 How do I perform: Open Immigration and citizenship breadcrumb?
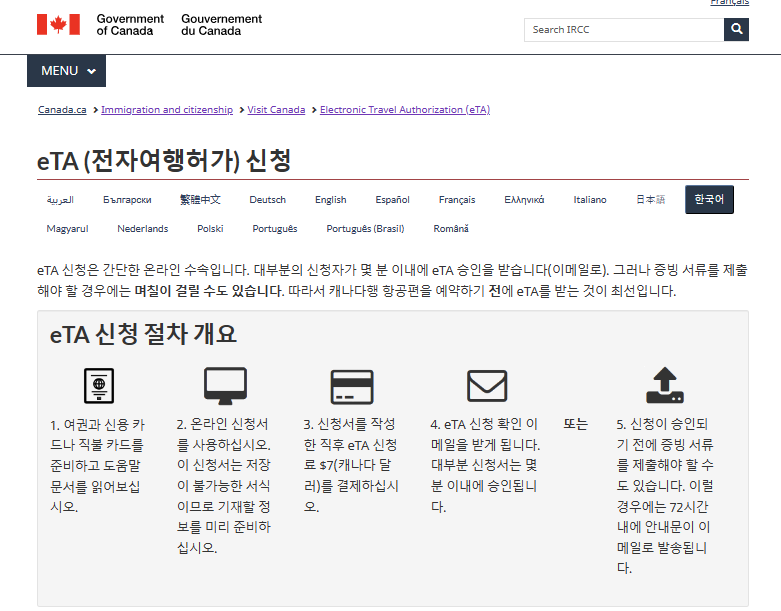[167, 110]
